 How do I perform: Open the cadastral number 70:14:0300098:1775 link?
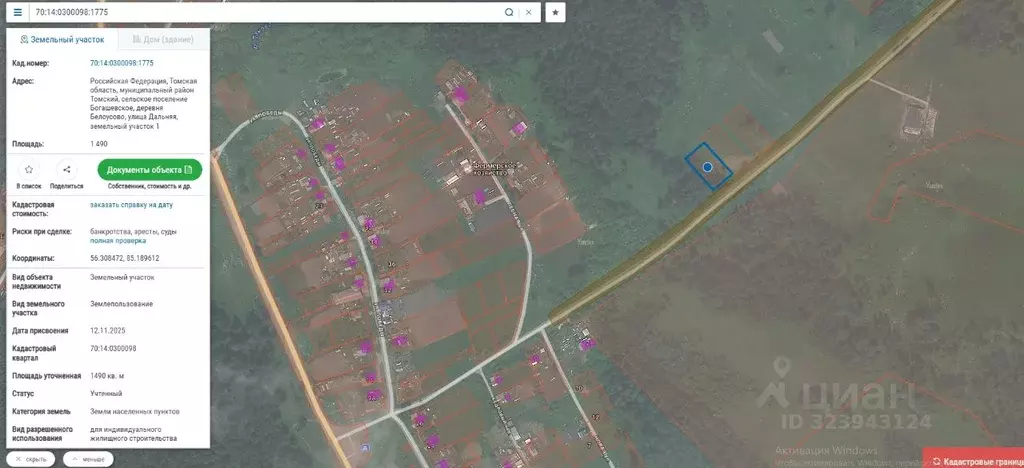point(121,63)
